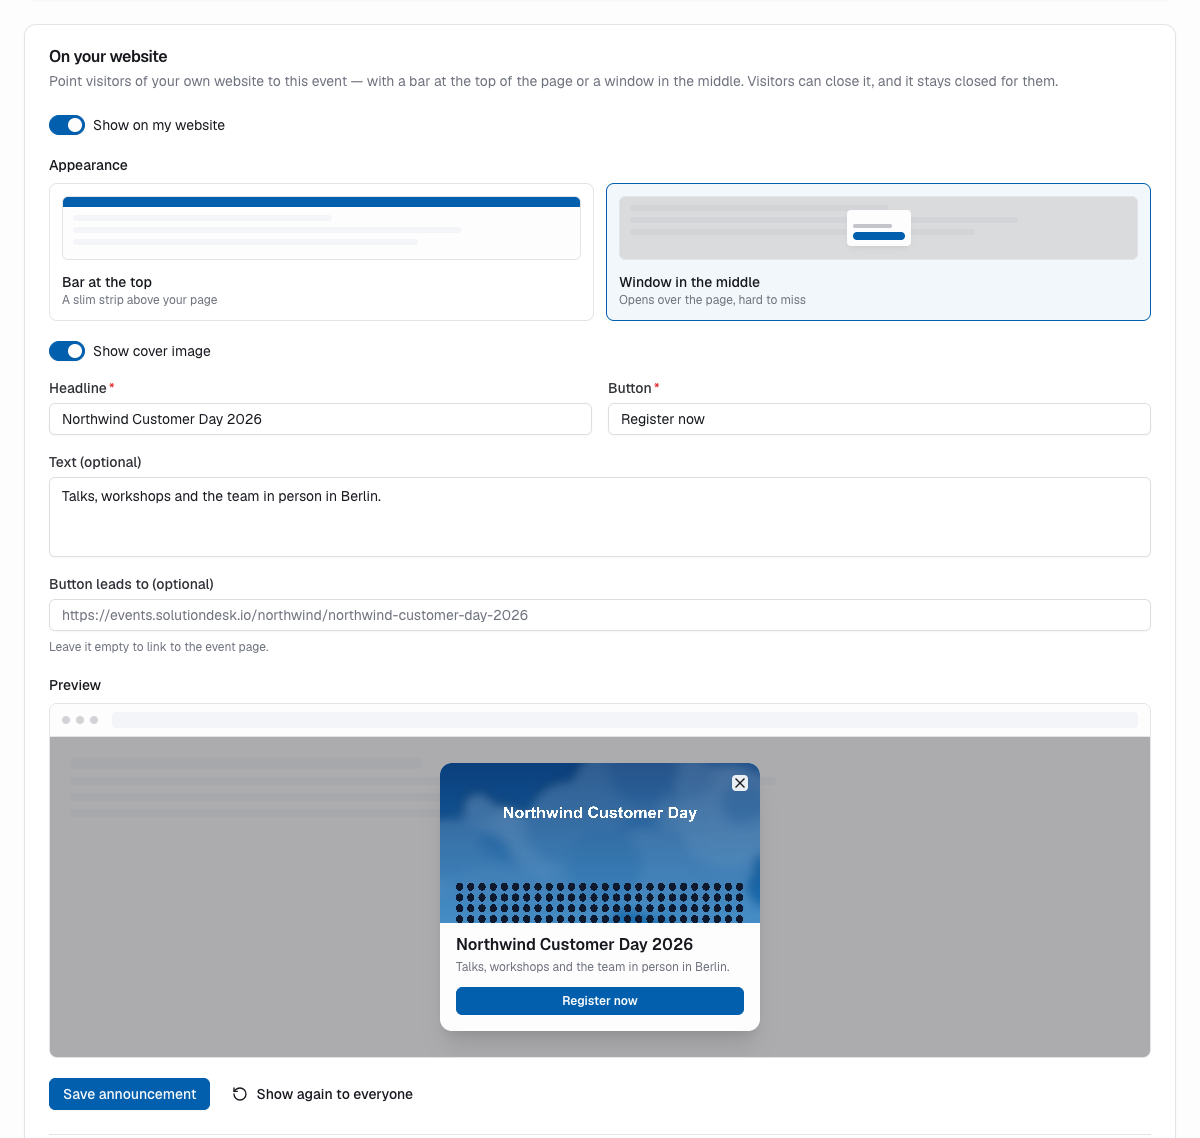Click the popup headline Northwind Customer Day 2026
Screen dimensions: 1200x1138
pyautogui.click(x=574, y=944)
